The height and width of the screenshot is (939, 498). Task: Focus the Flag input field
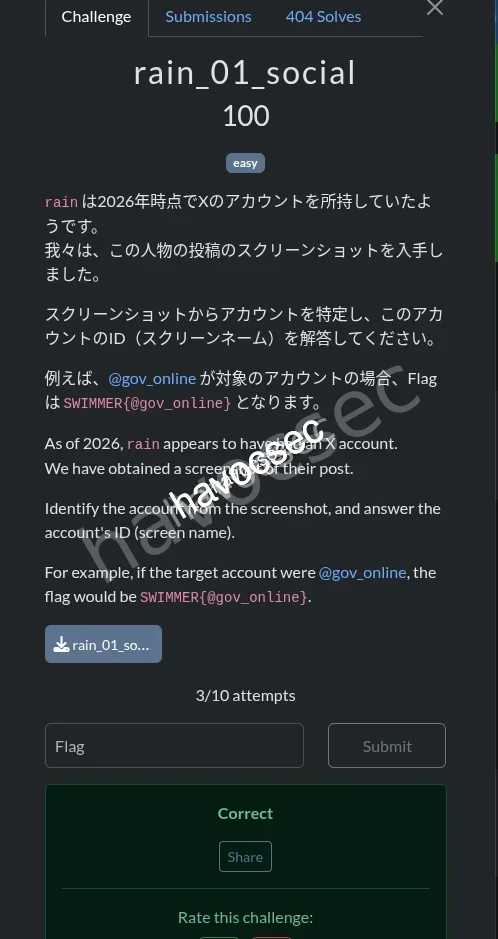[174, 746]
